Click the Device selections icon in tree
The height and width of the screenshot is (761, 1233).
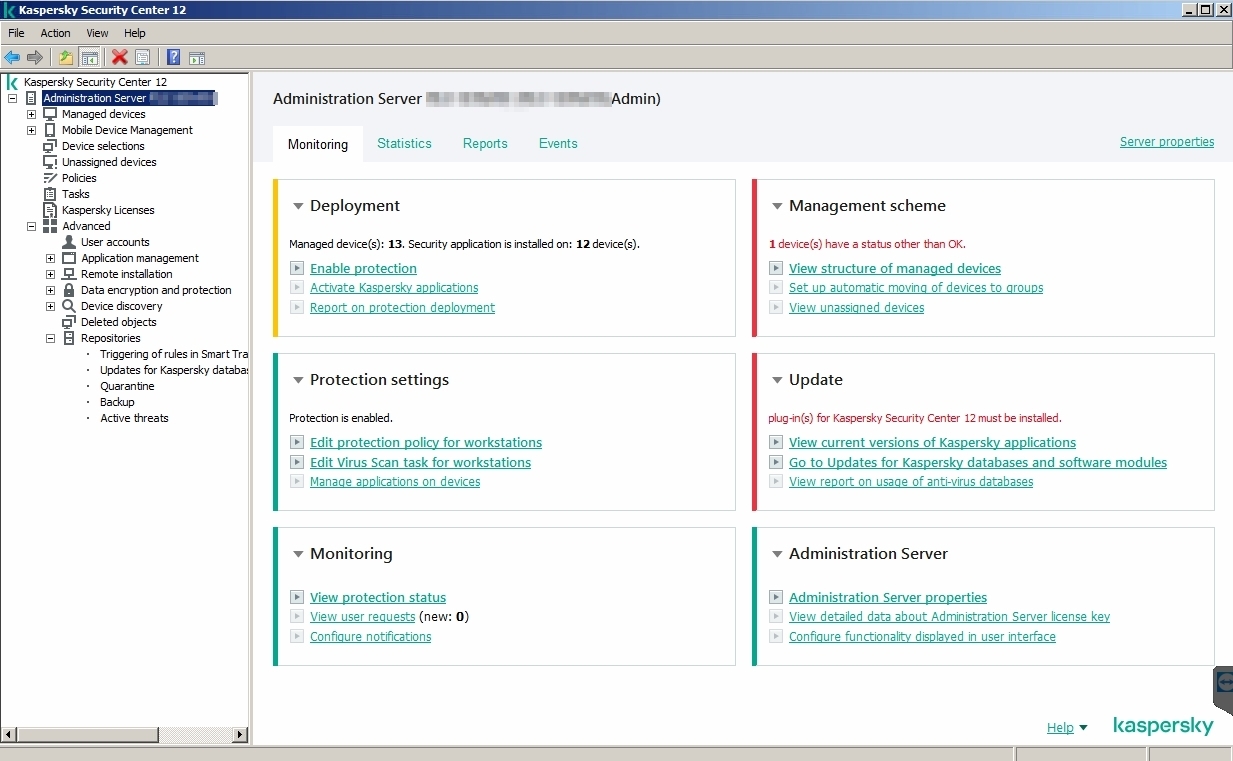(50, 146)
